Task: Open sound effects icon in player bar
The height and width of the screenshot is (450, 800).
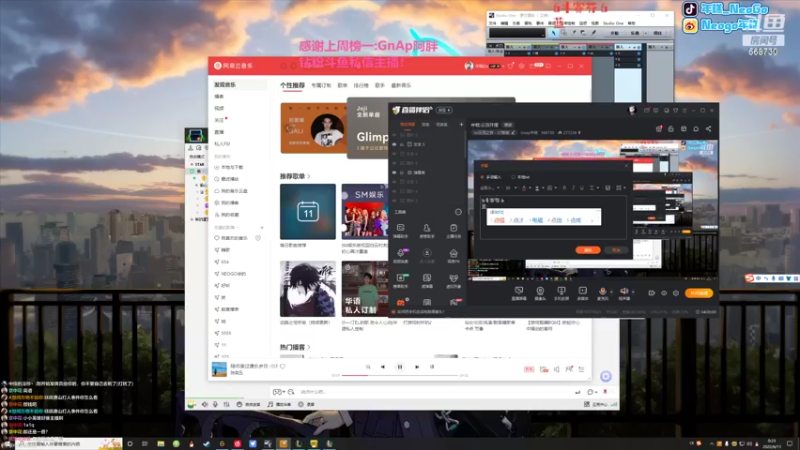Action: click(544, 369)
